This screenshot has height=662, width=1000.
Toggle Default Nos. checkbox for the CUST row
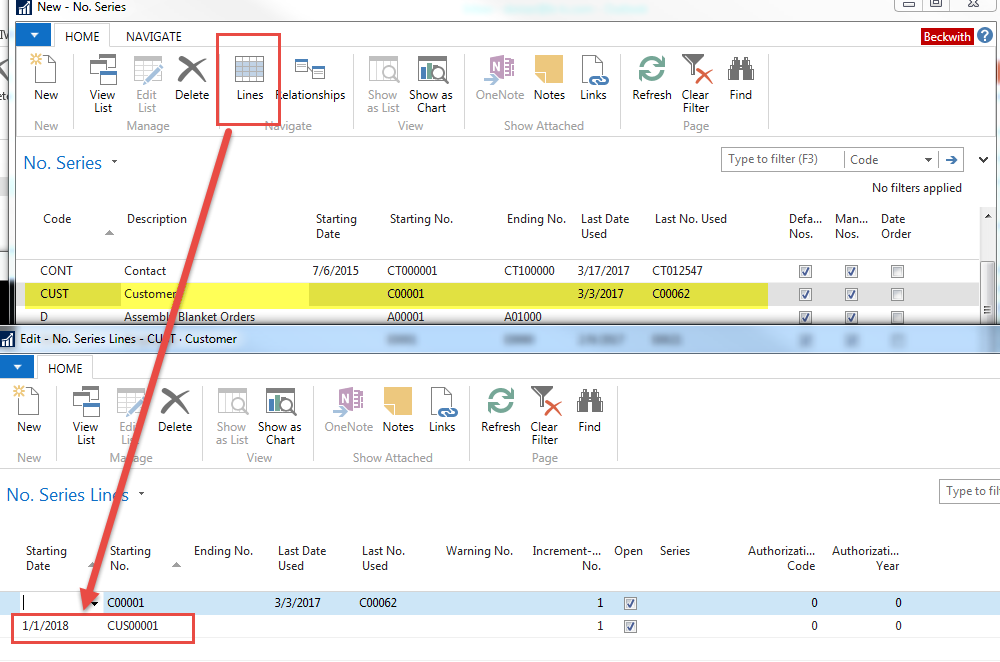805,295
